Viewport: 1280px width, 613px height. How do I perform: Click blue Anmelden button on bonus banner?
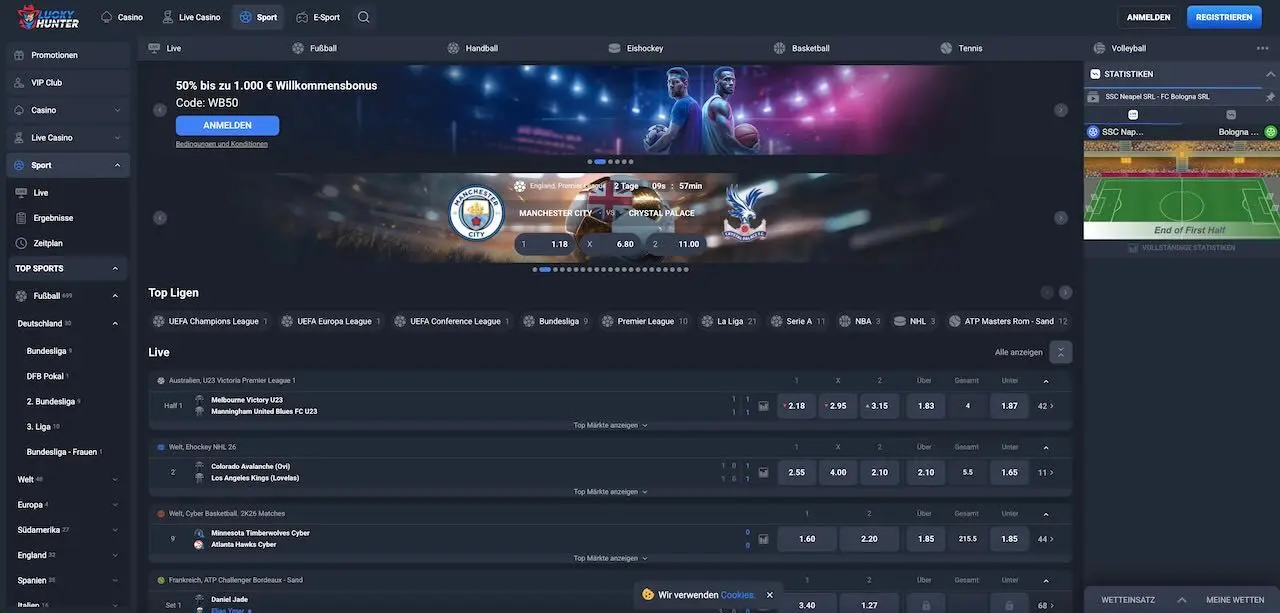[x=227, y=125]
